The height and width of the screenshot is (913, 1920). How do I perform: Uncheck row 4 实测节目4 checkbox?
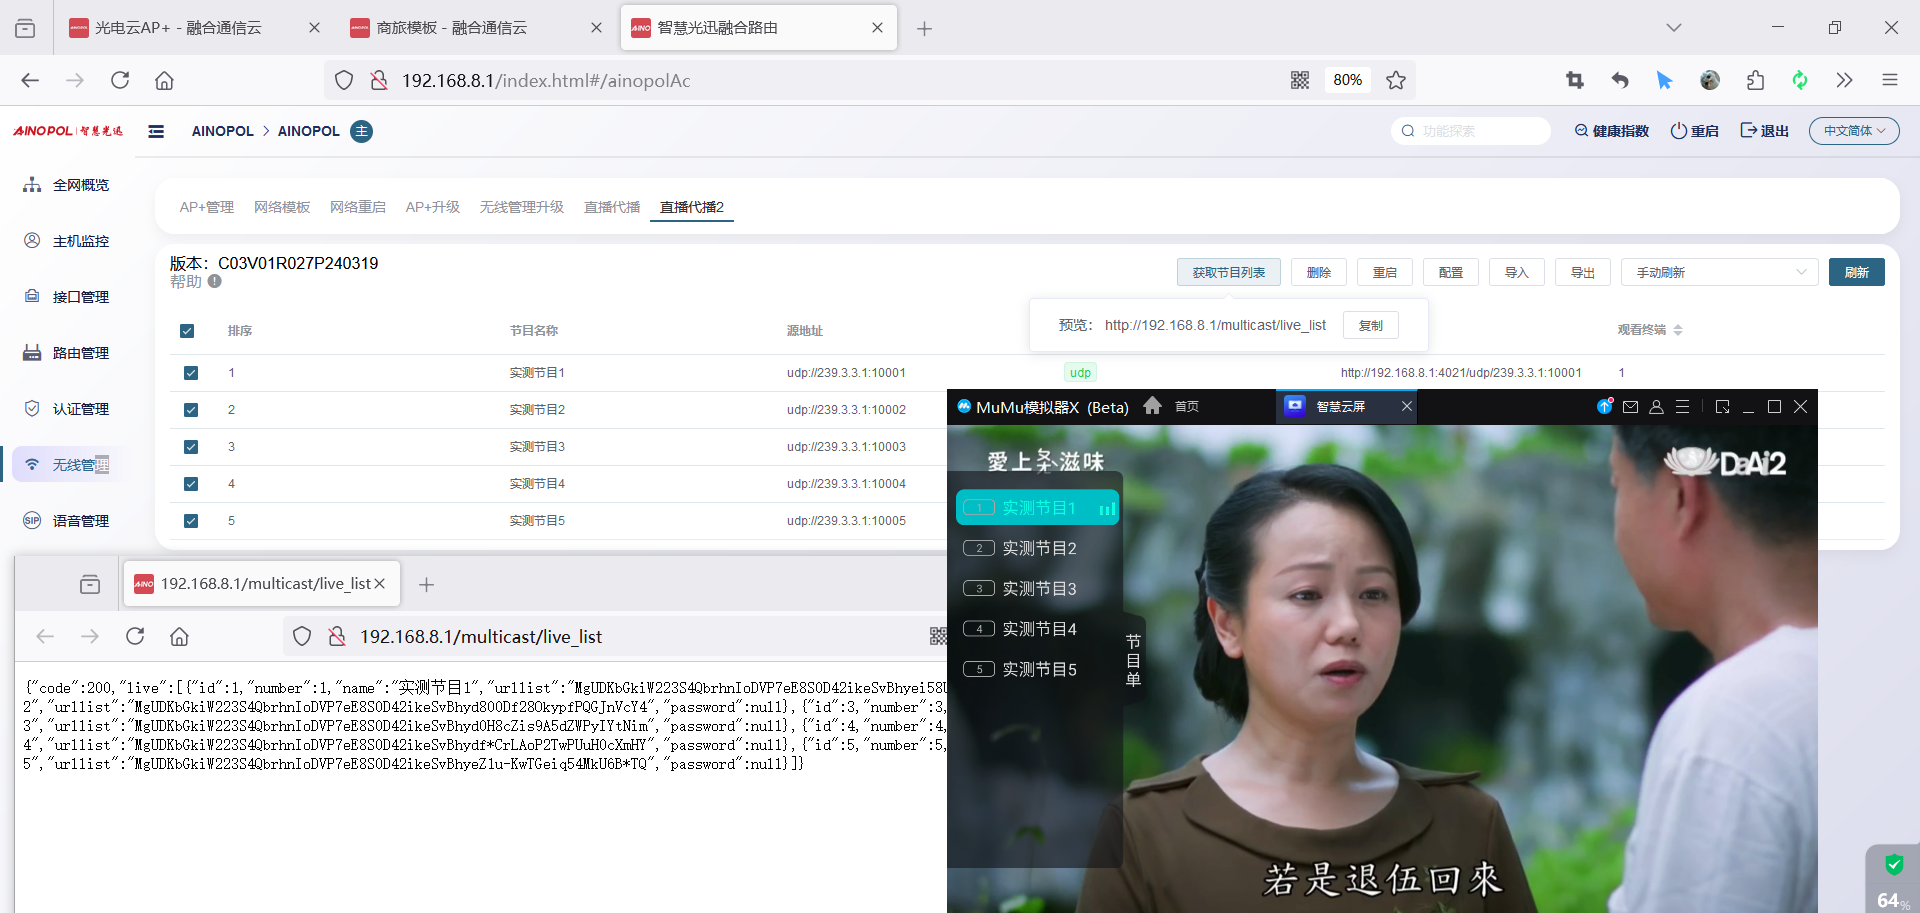click(191, 484)
